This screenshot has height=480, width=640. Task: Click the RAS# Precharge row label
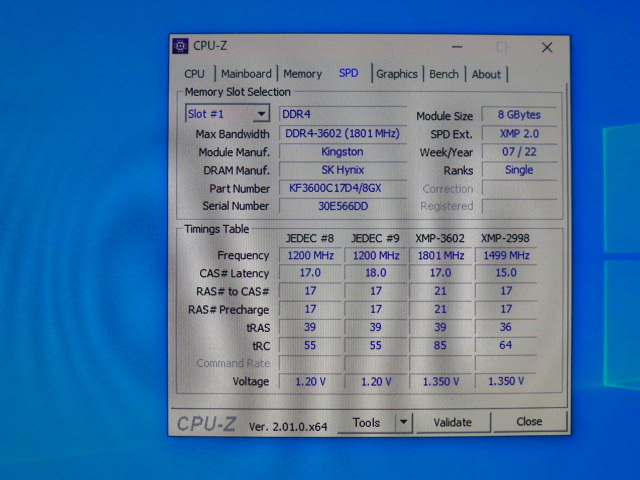click(229, 310)
